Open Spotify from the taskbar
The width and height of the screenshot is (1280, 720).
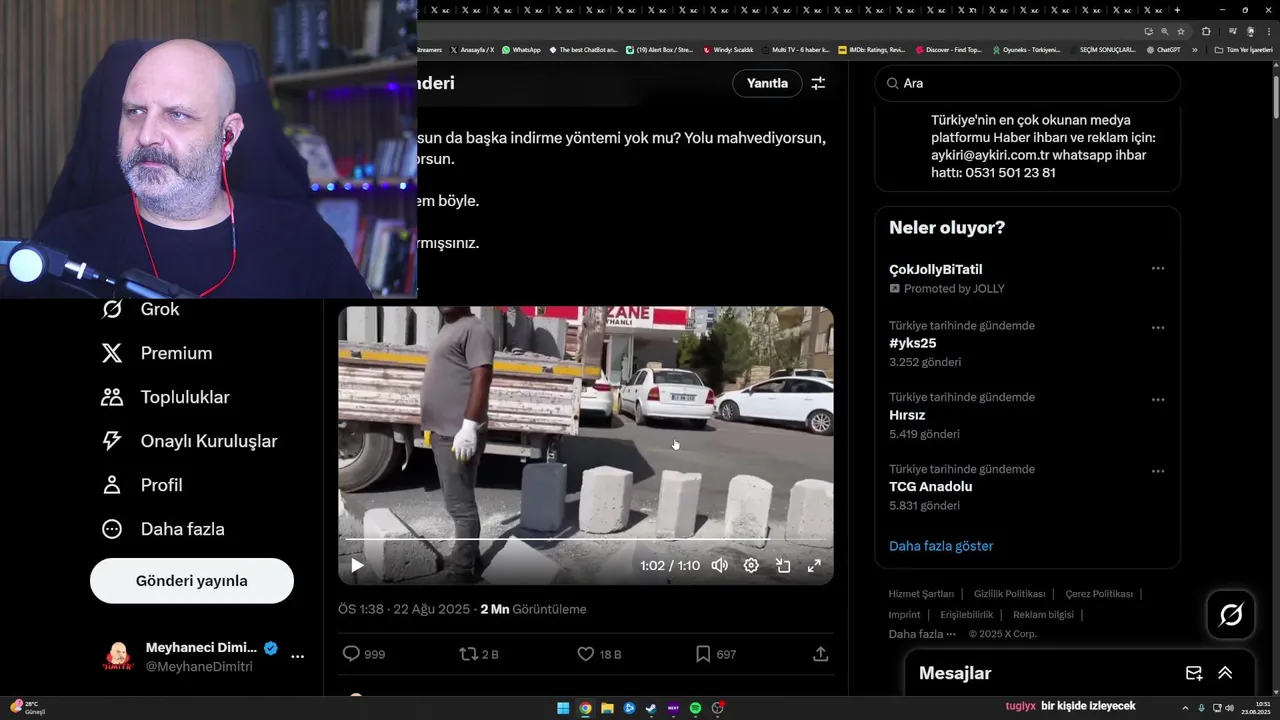tap(695, 708)
